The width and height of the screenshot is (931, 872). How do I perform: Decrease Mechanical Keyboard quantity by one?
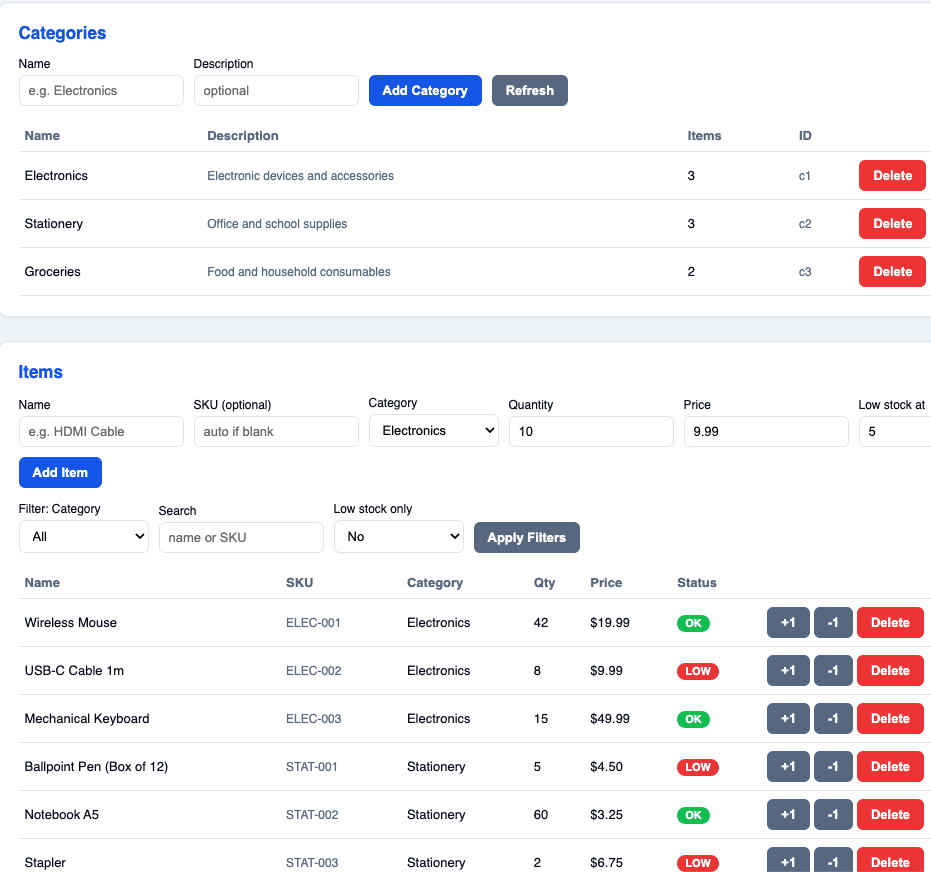click(x=834, y=719)
